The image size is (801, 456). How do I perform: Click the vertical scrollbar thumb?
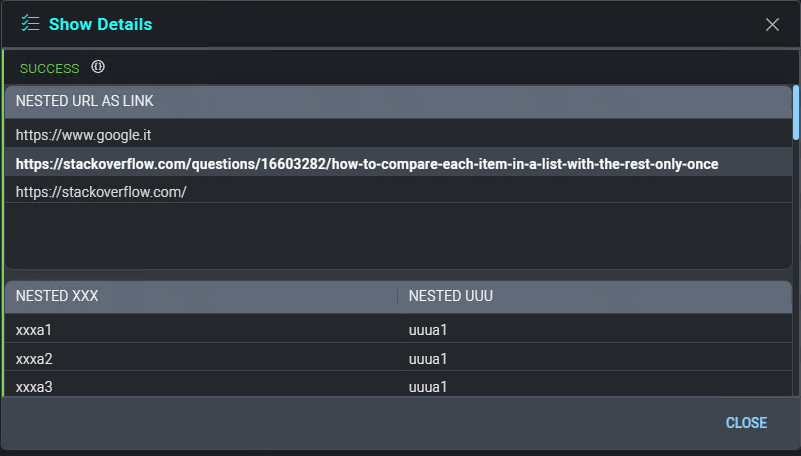coord(796,112)
